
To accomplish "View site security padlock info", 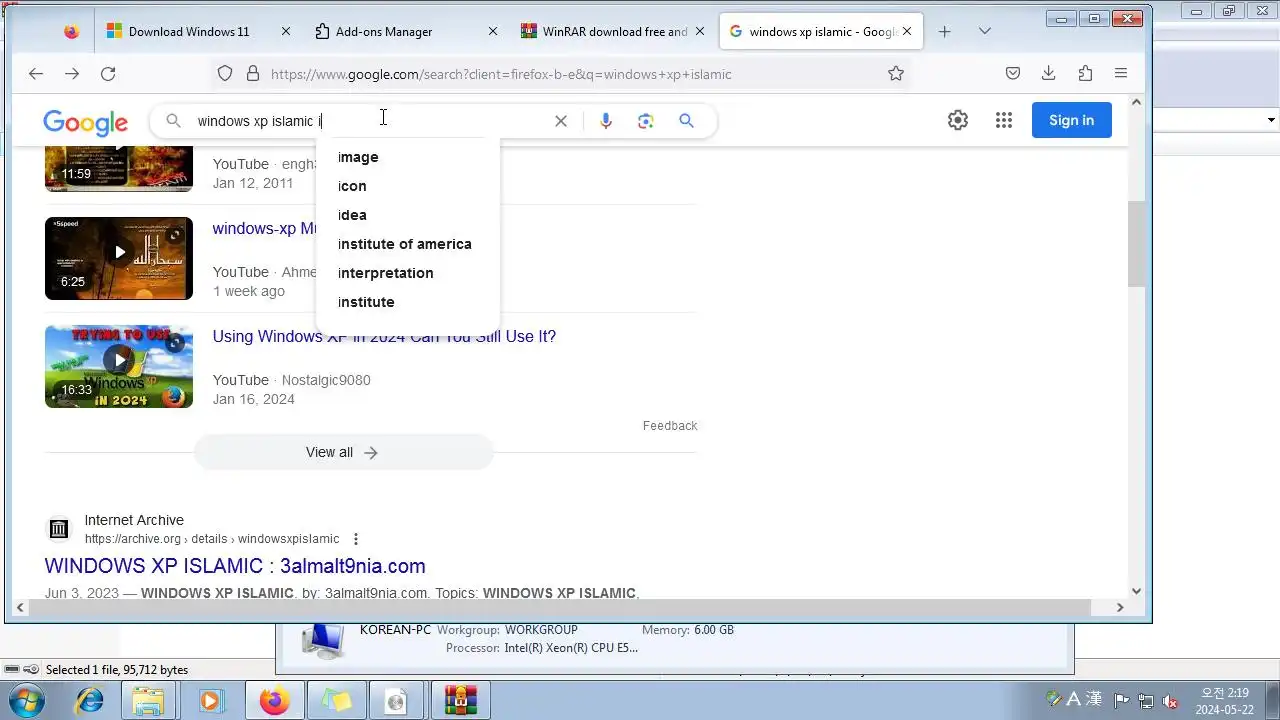I will click(253, 74).
